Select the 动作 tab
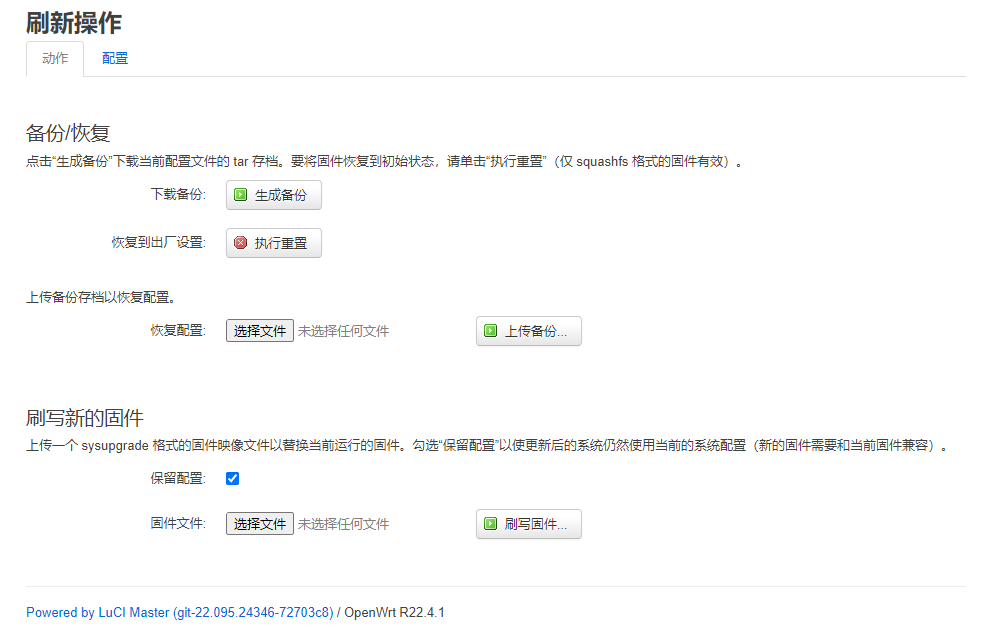This screenshot has height=635, width=1003. click(x=54, y=59)
